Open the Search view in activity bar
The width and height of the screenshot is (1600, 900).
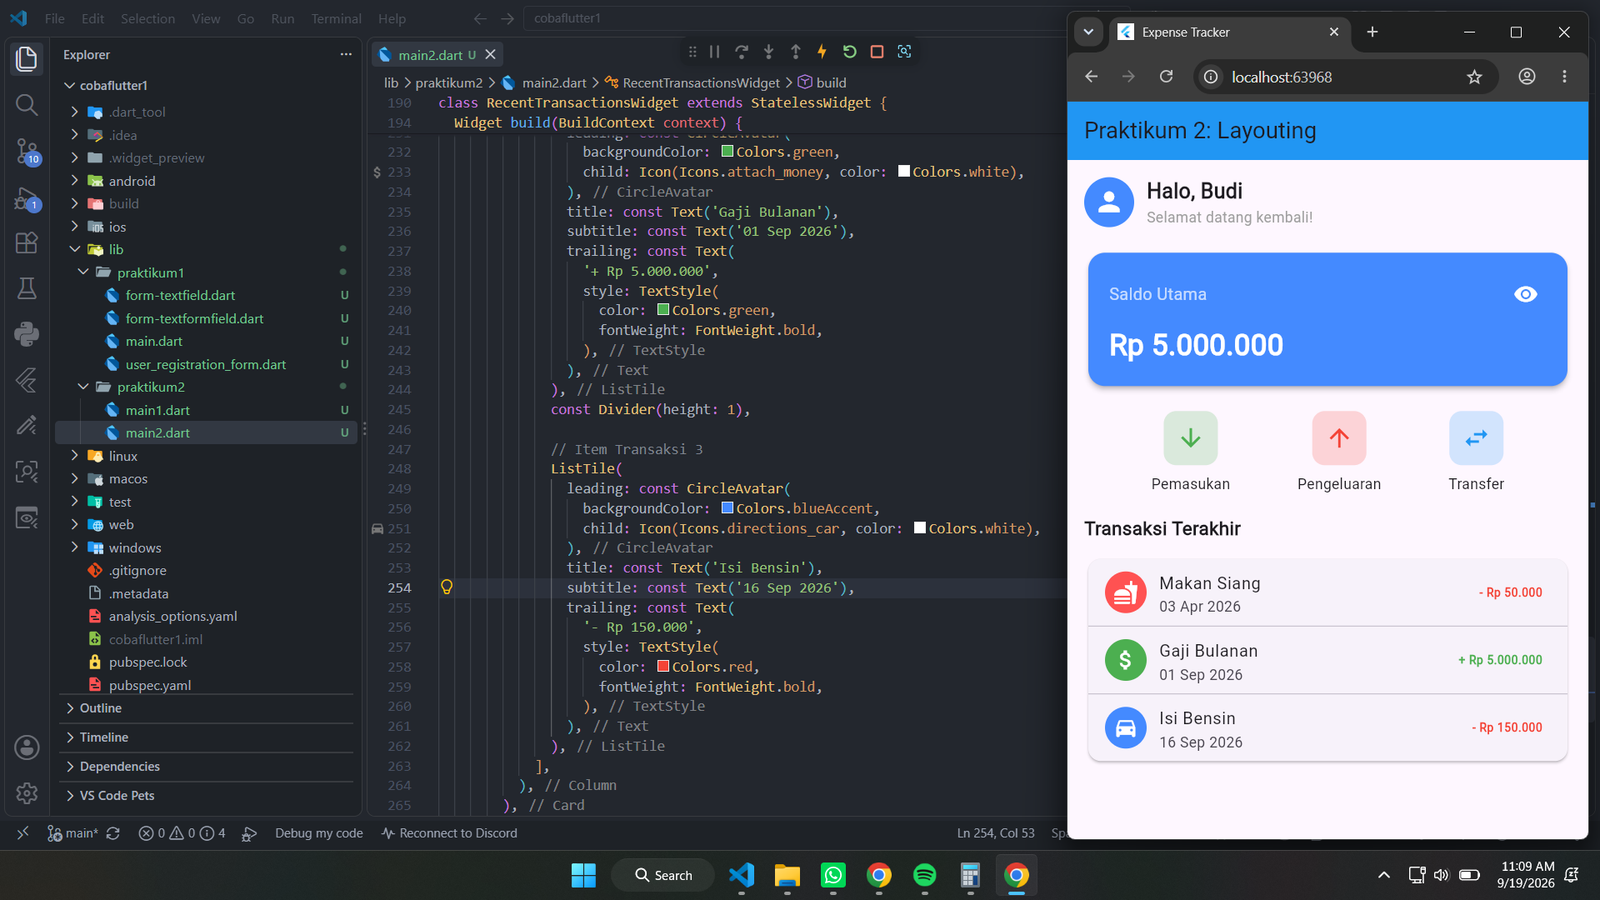27,105
